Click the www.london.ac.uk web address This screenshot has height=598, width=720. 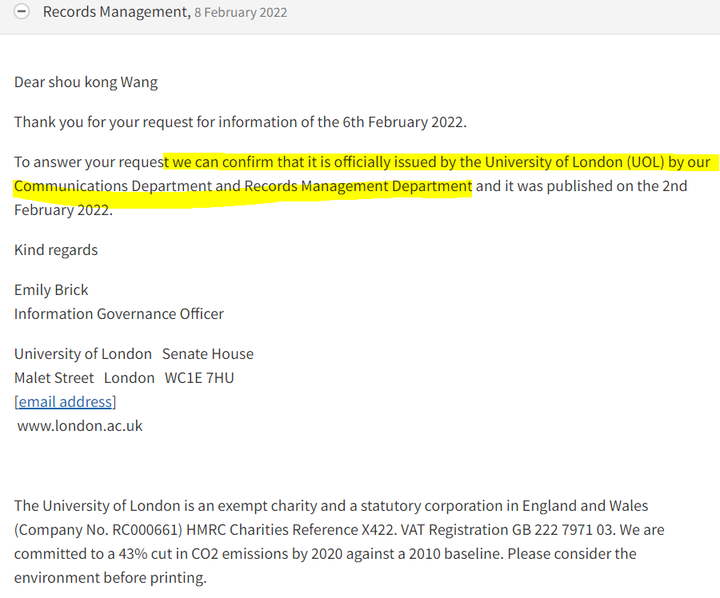[x=80, y=426]
